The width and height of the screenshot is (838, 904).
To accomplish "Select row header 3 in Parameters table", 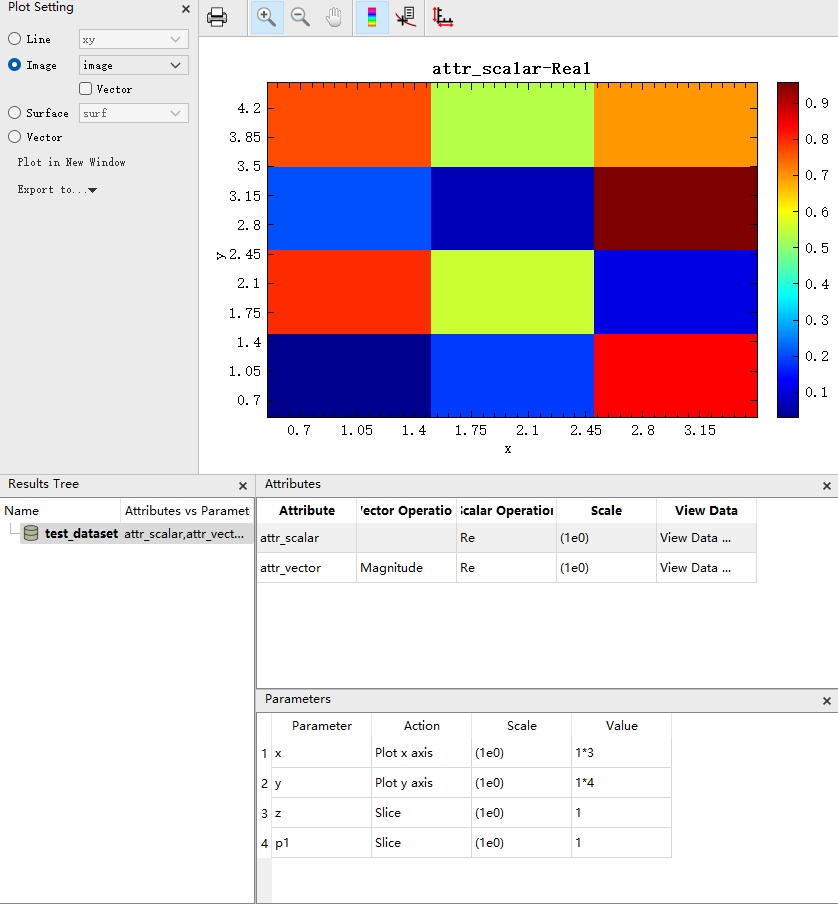I will pos(264,813).
